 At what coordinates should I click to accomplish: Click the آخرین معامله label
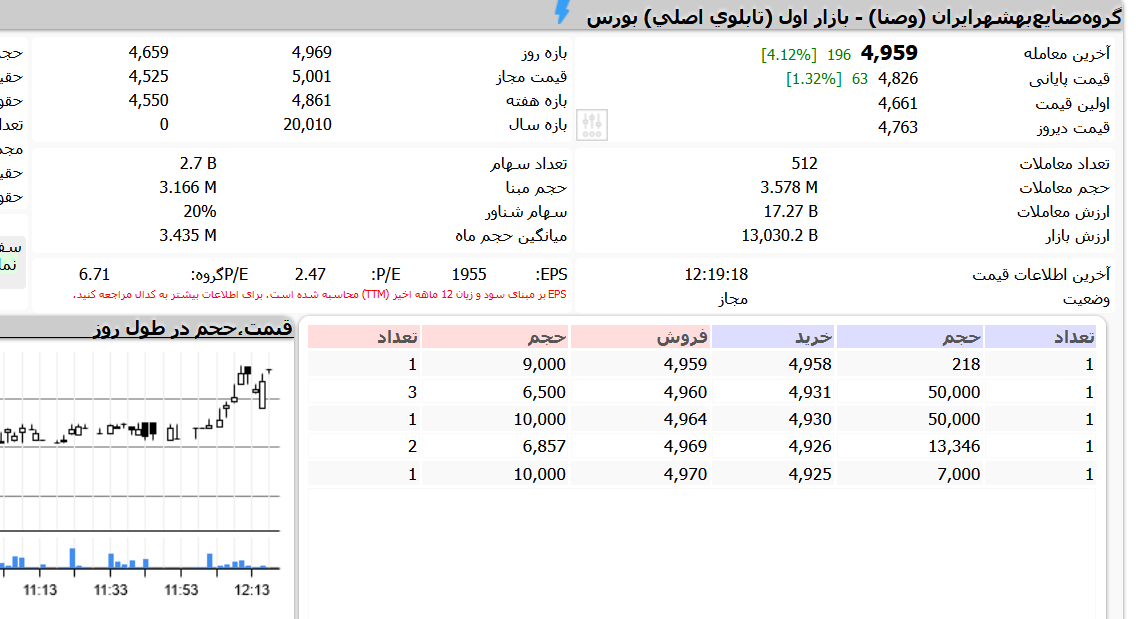click(x=1066, y=54)
